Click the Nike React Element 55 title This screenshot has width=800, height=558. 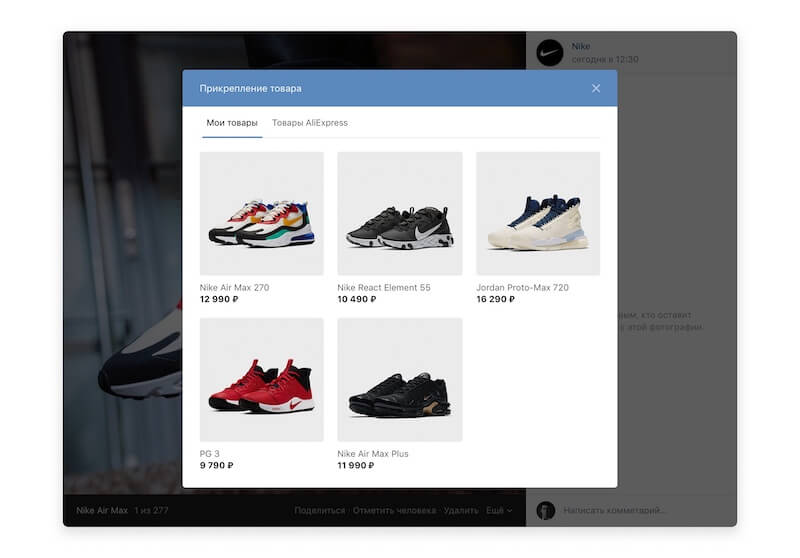tap(384, 288)
